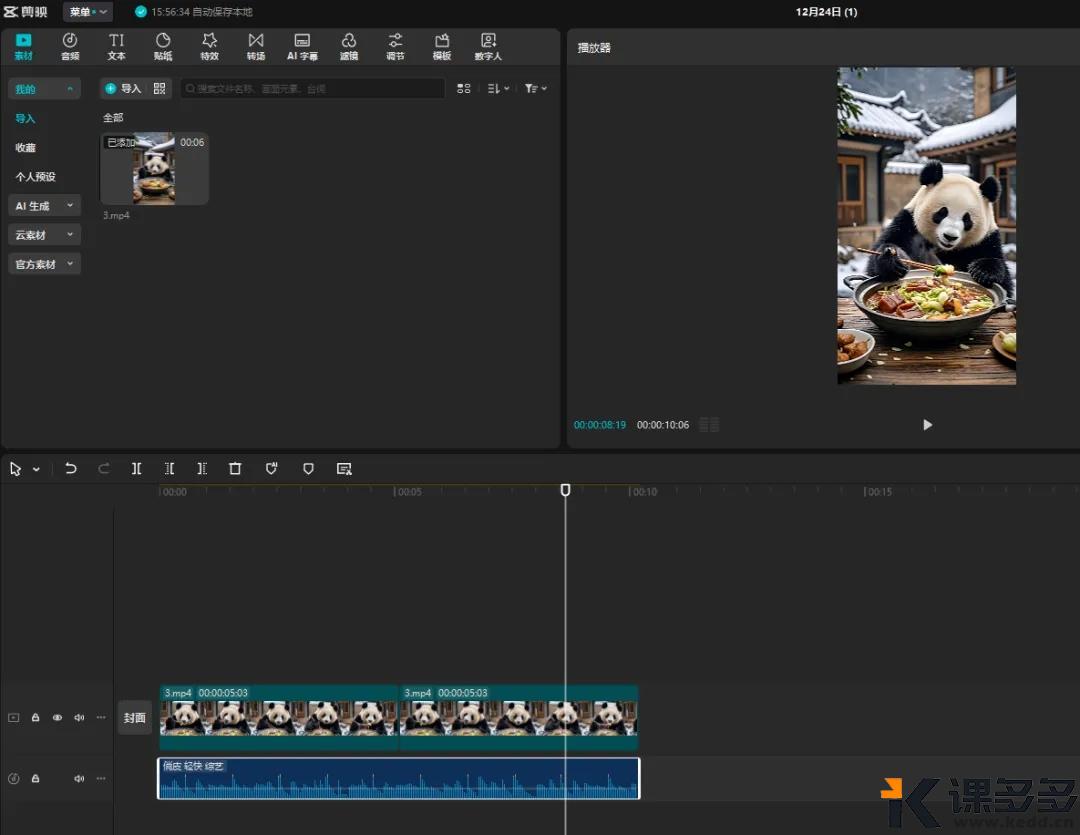The height and width of the screenshot is (835, 1080).
Task: Open the 菜单 dropdown menu
Action: [88, 12]
